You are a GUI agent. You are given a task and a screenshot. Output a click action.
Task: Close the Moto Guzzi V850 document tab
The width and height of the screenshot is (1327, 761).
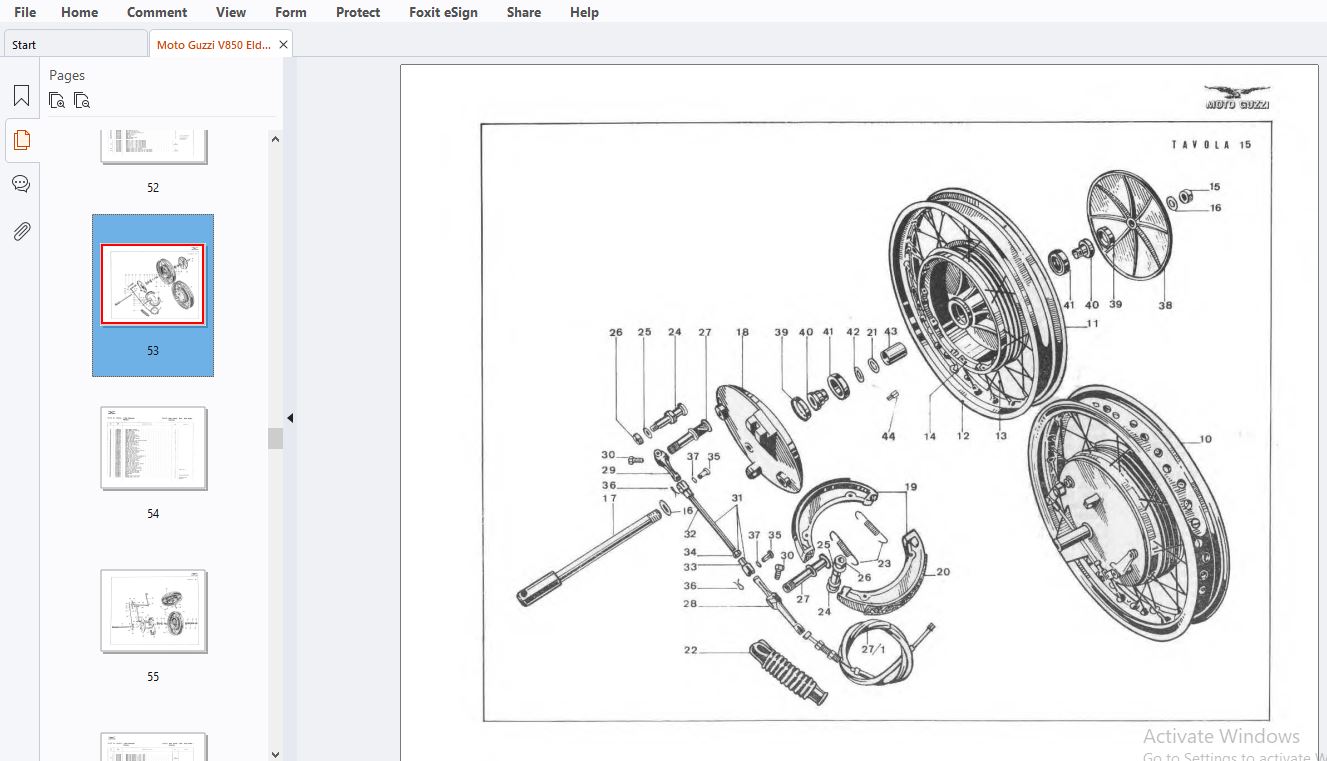click(x=284, y=45)
